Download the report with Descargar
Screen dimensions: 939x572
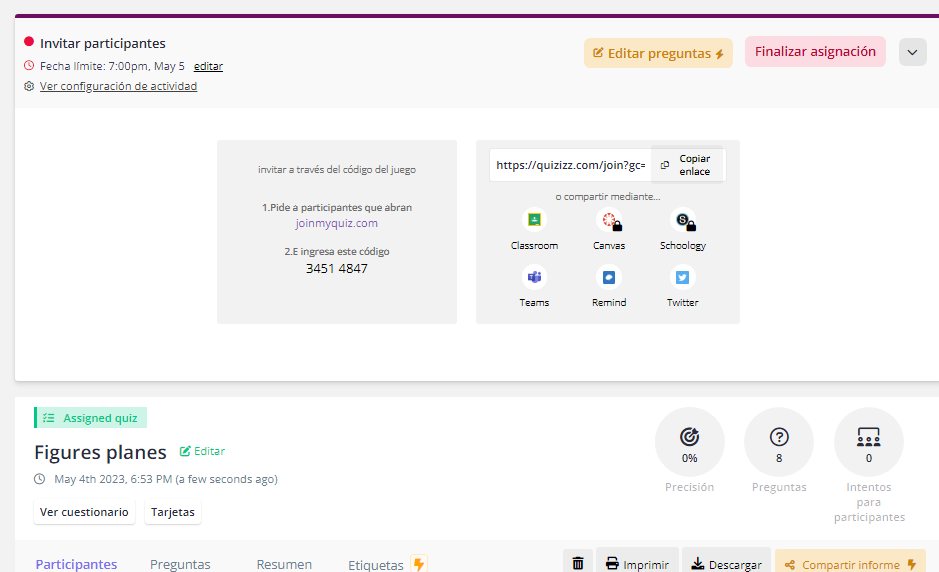coord(726,564)
